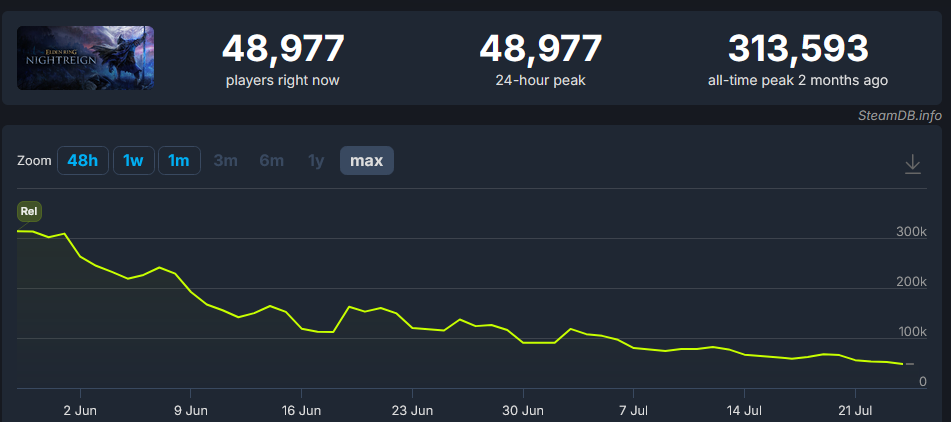Click the Zoom label text
Screen dimensions: 951x422
pos(34,161)
